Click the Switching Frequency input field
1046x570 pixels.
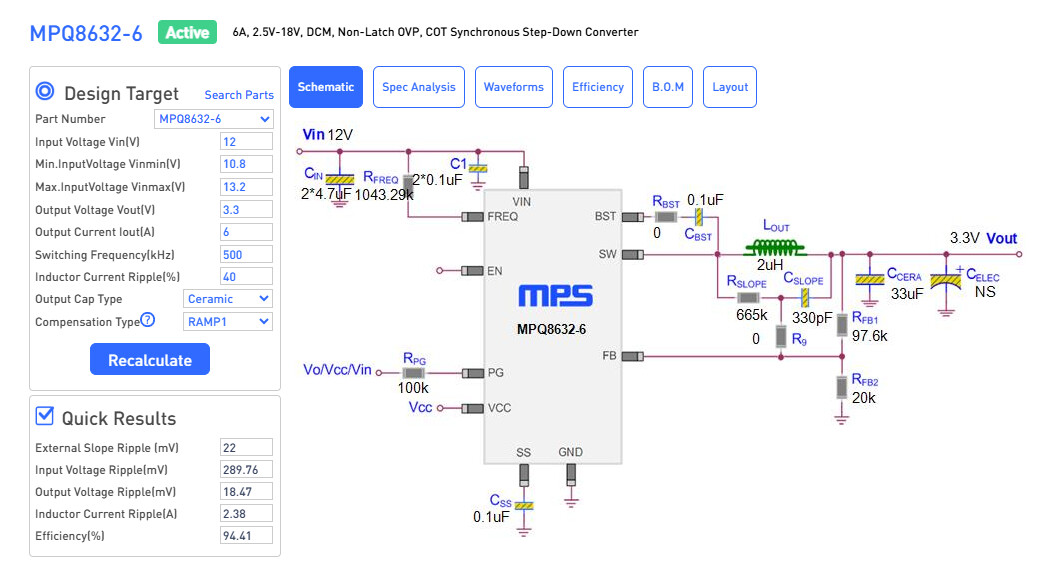coord(246,255)
